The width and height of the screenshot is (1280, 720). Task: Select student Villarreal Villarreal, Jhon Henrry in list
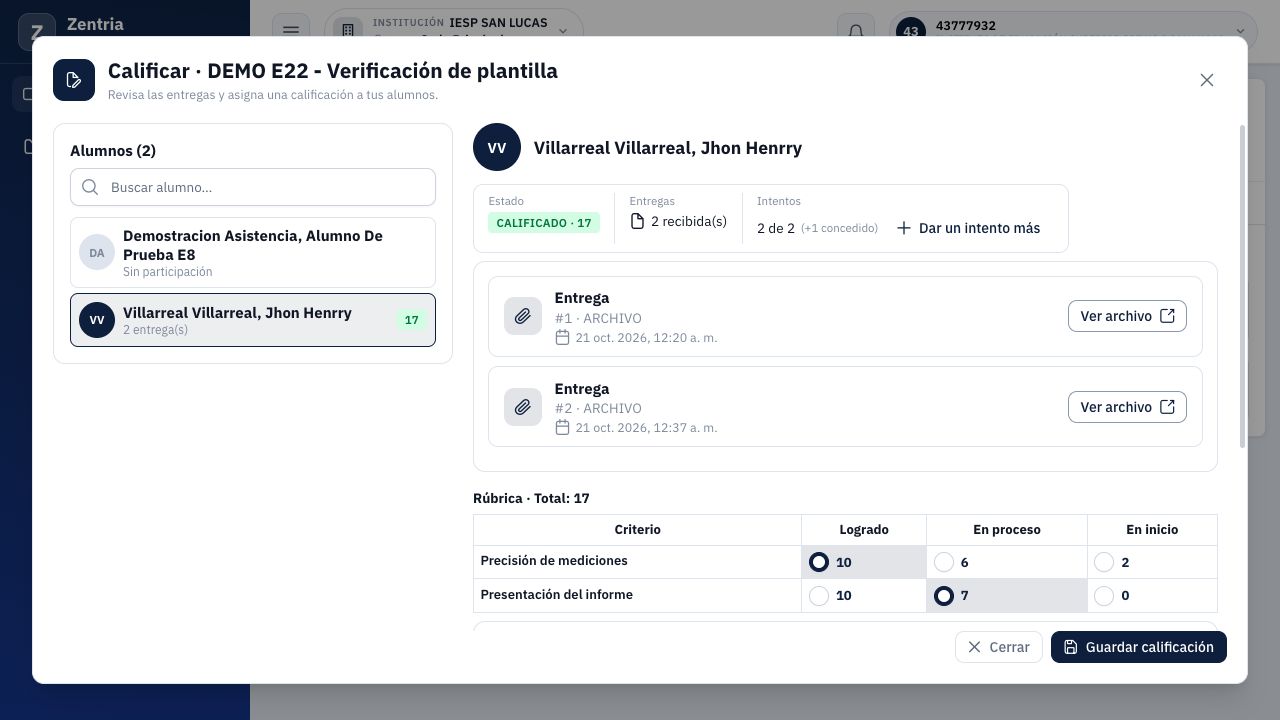pyautogui.click(x=253, y=320)
